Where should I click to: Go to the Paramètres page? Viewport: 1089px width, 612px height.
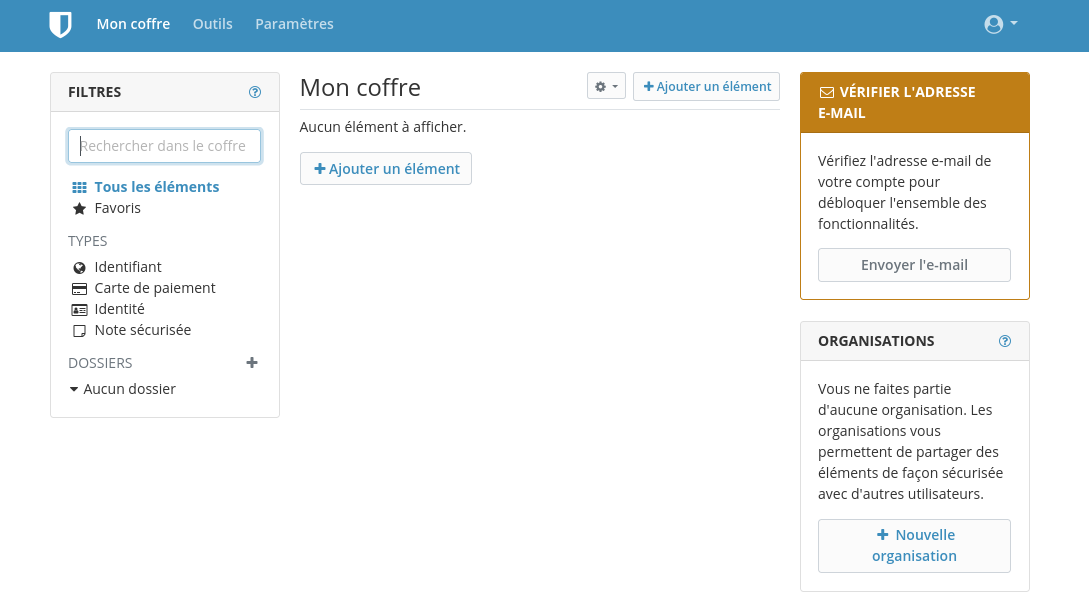pyautogui.click(x=294, y=24)
